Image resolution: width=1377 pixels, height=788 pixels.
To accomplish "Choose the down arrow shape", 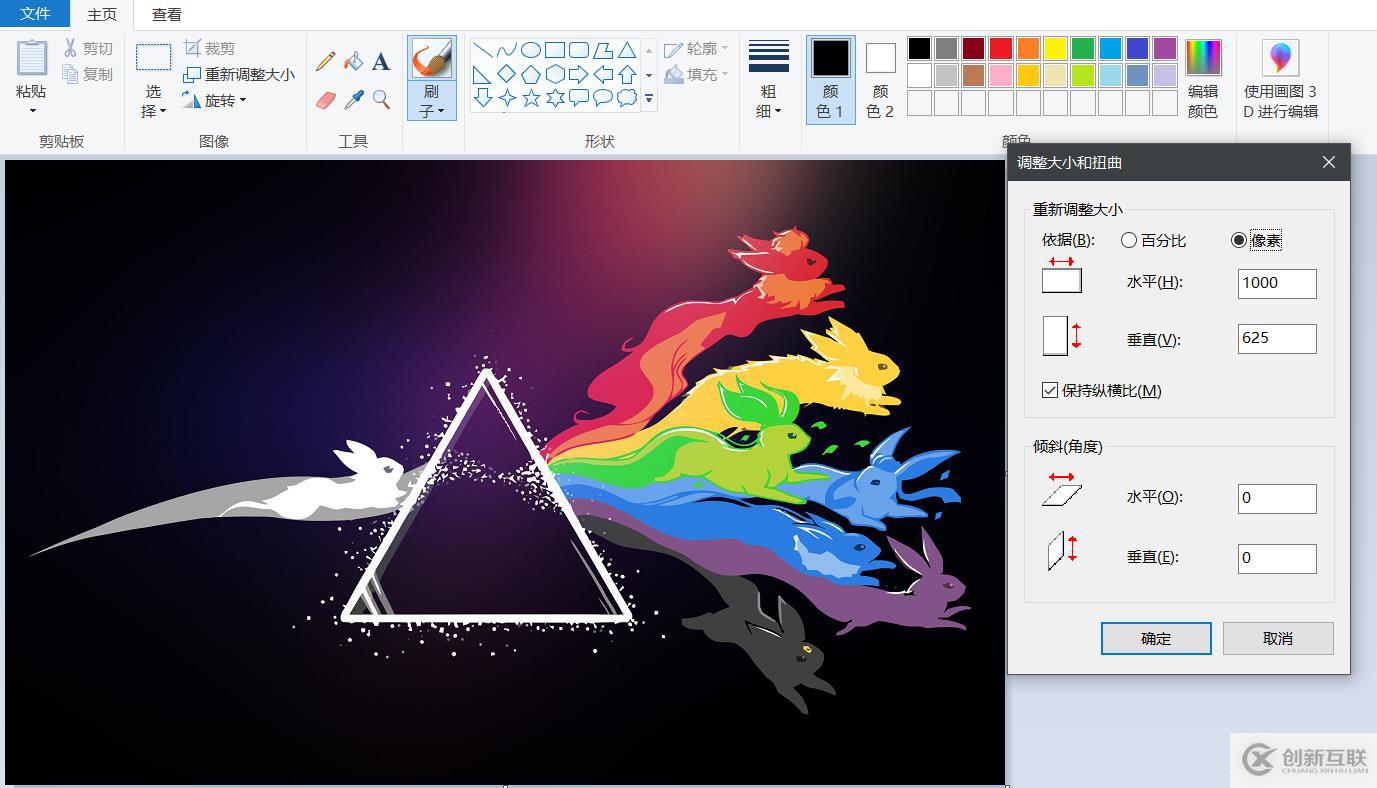I will coord(483,97).
